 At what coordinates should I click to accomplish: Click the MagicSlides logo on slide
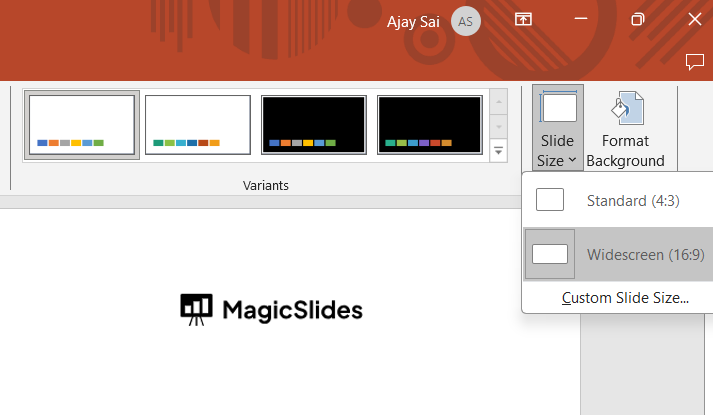click(271, 309)
